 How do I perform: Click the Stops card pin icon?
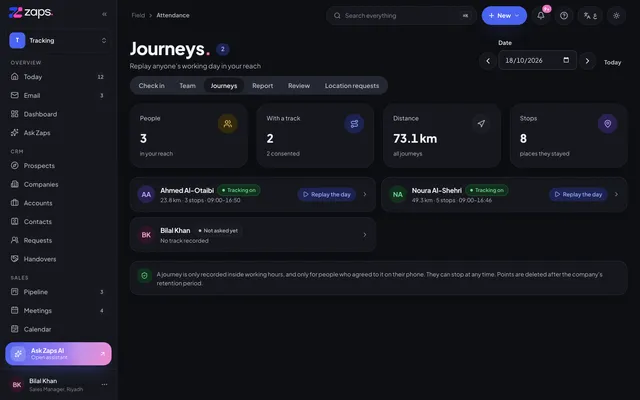(608, 124)
